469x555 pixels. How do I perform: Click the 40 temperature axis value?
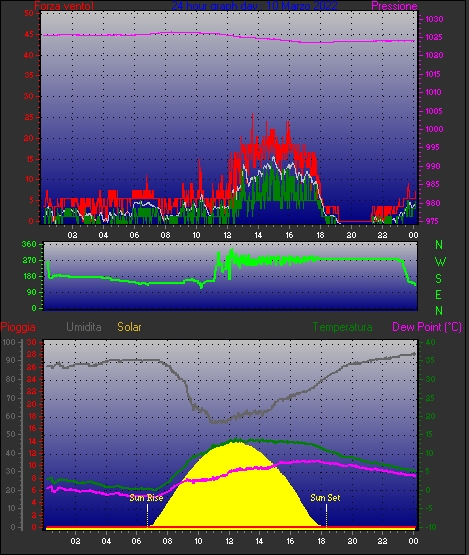(430, 342)
